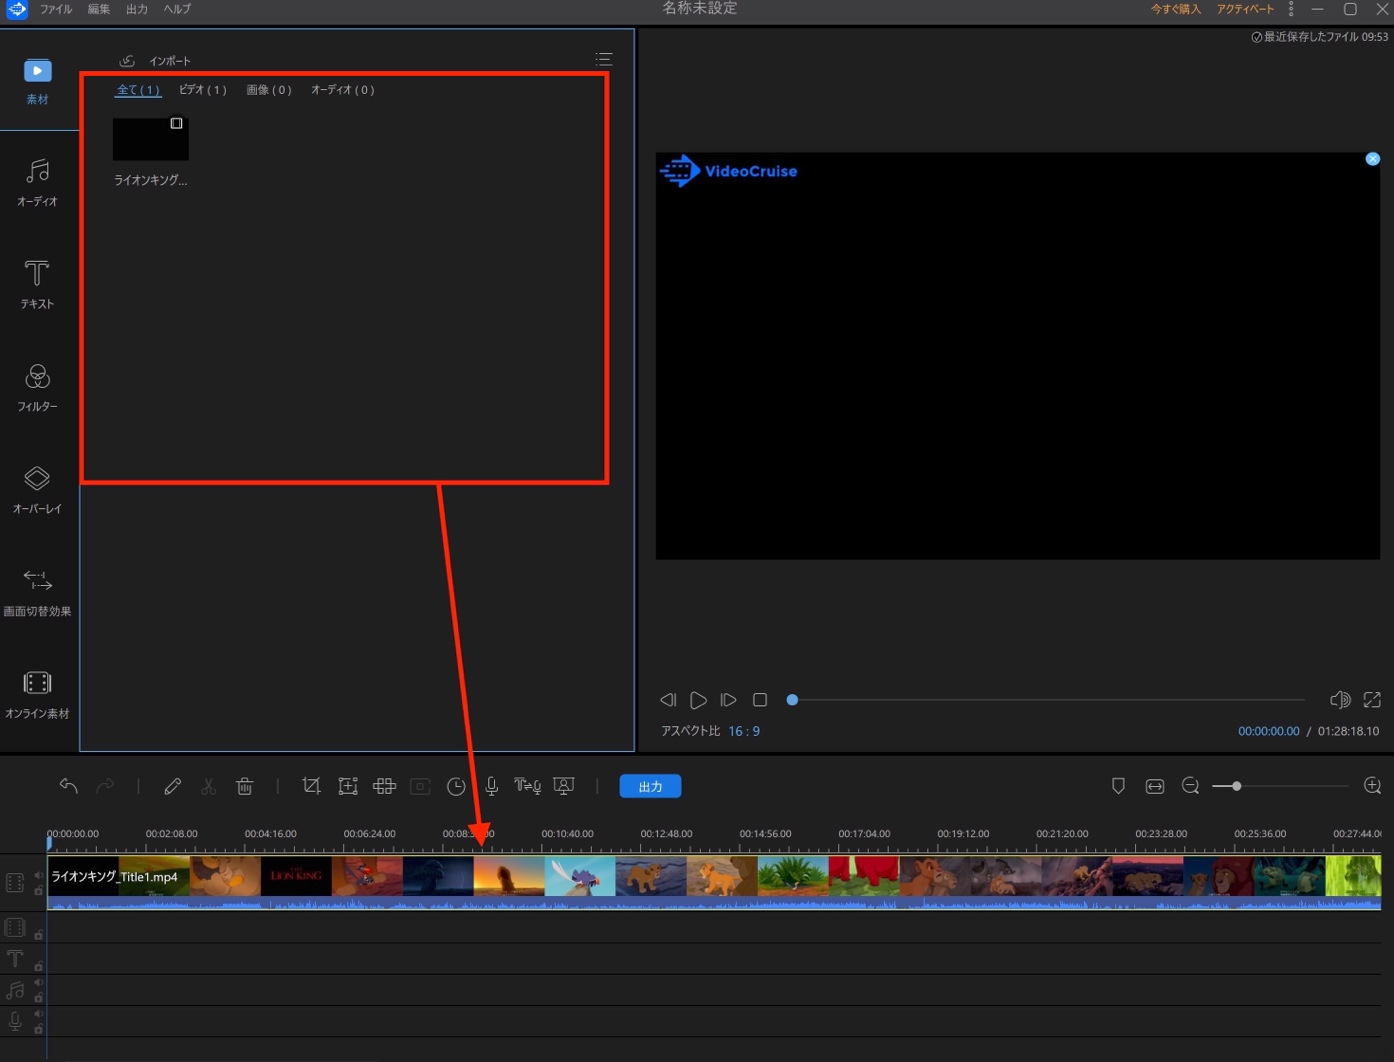
Task: Click the zoom-frame tool with plus
Action: pos(348,786)
